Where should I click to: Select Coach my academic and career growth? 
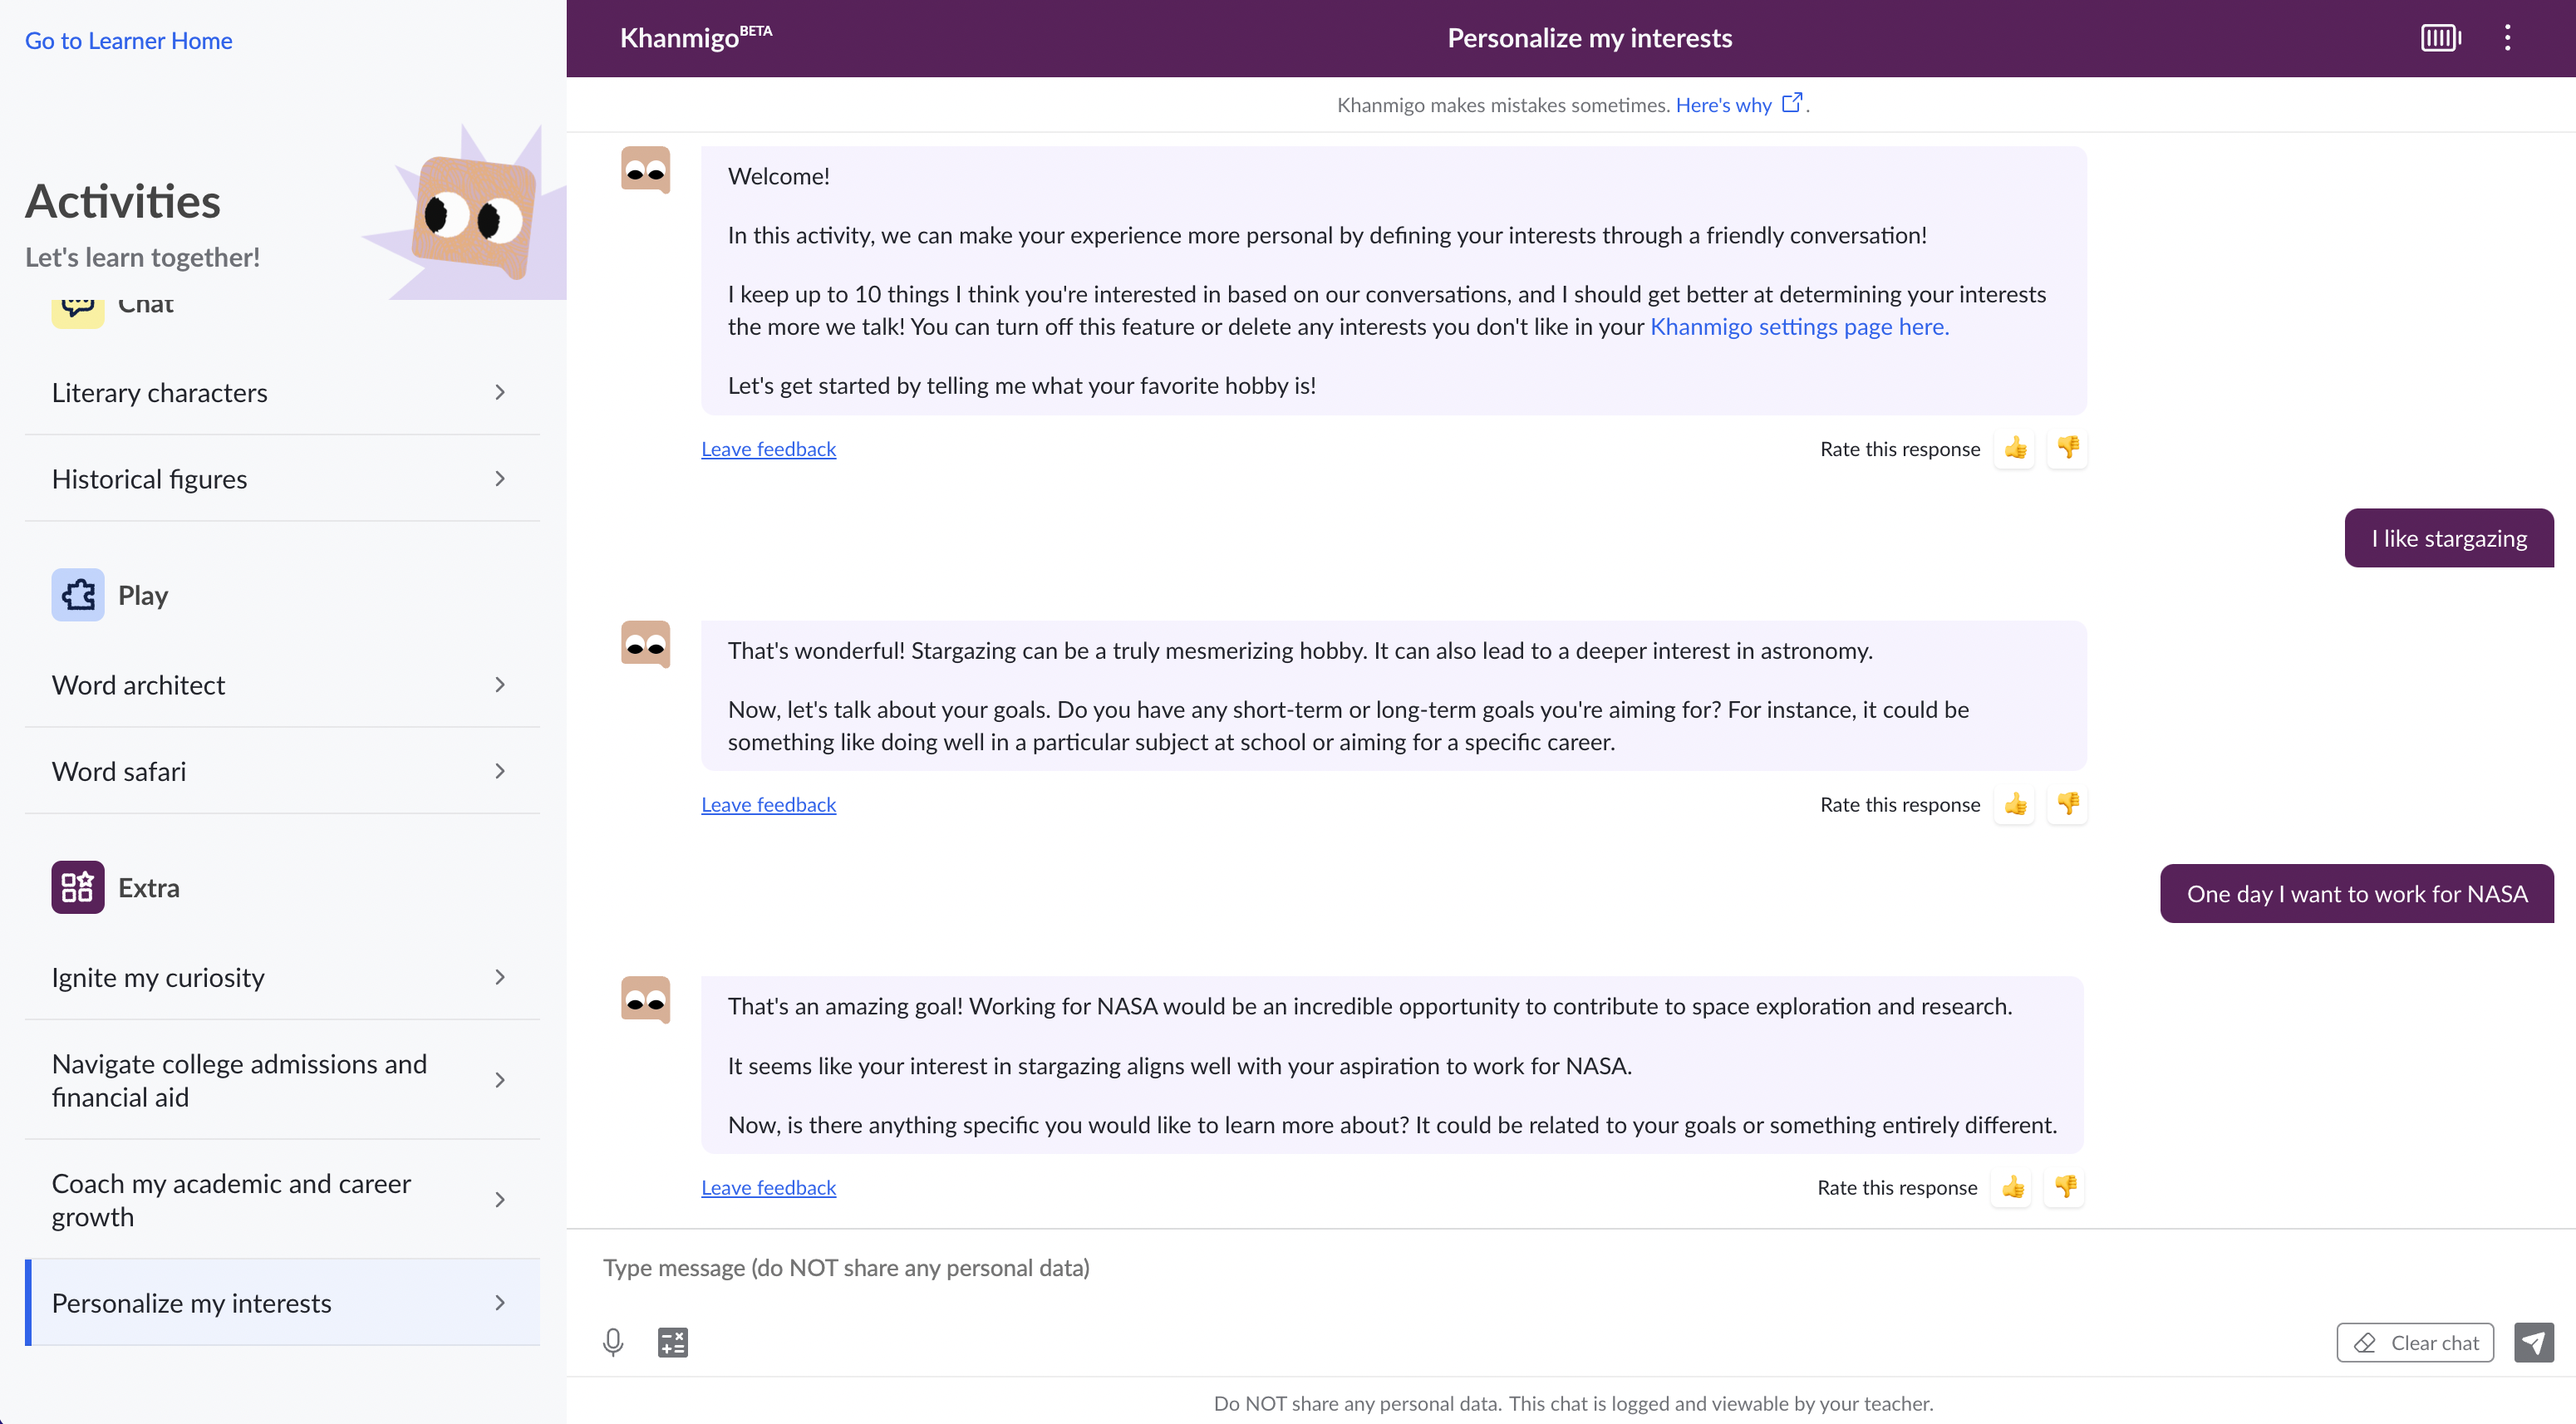click(x=282, y=1200)
